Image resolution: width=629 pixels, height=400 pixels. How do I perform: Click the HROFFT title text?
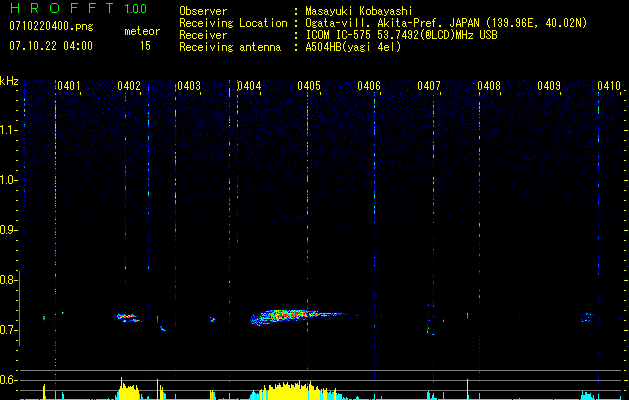coord(62,8)
